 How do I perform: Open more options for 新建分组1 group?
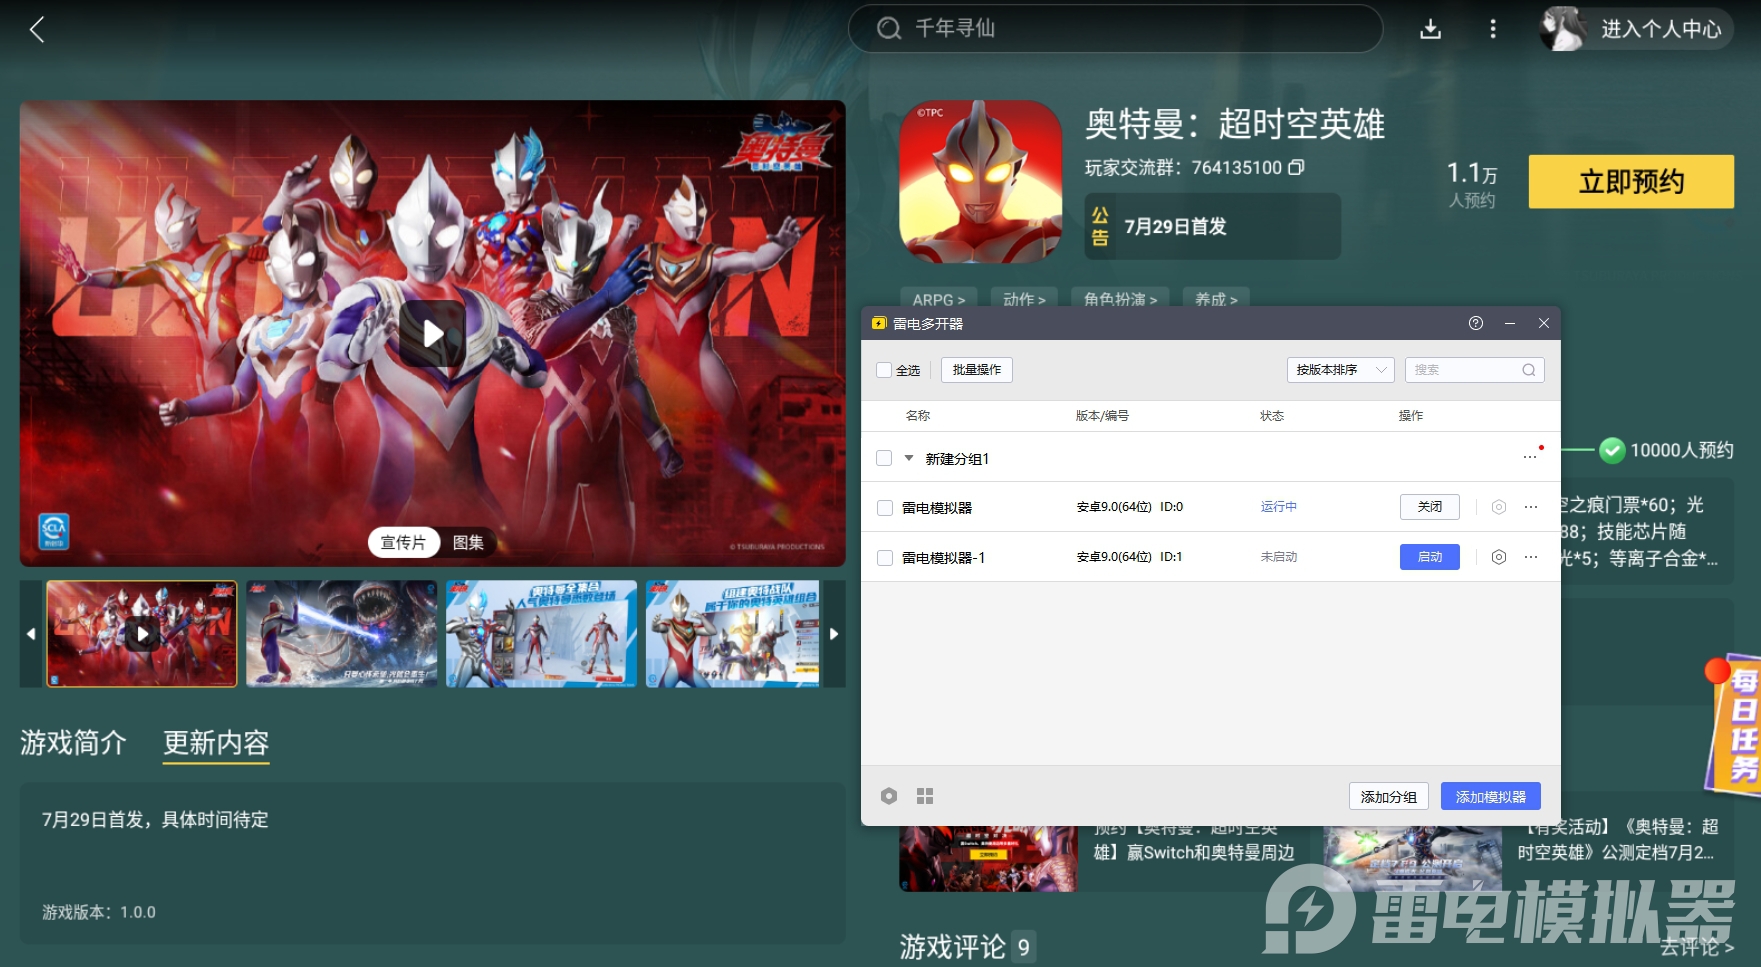click(x=1530, y=457)
